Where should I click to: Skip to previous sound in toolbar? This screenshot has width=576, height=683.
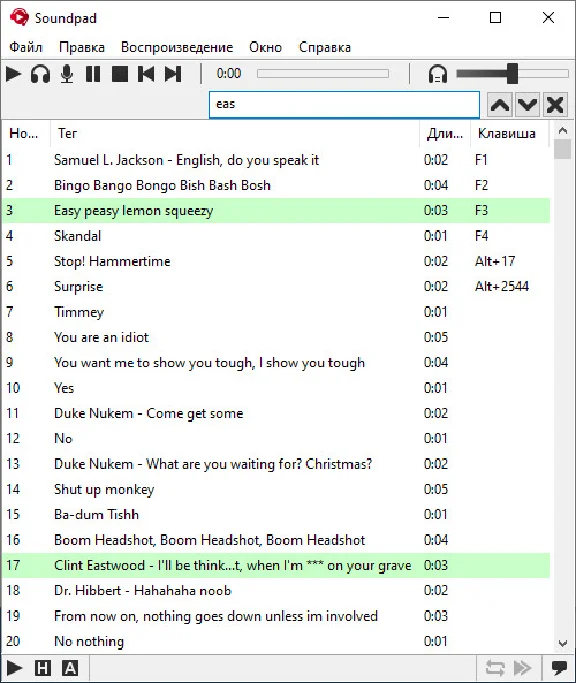point(146,74)
